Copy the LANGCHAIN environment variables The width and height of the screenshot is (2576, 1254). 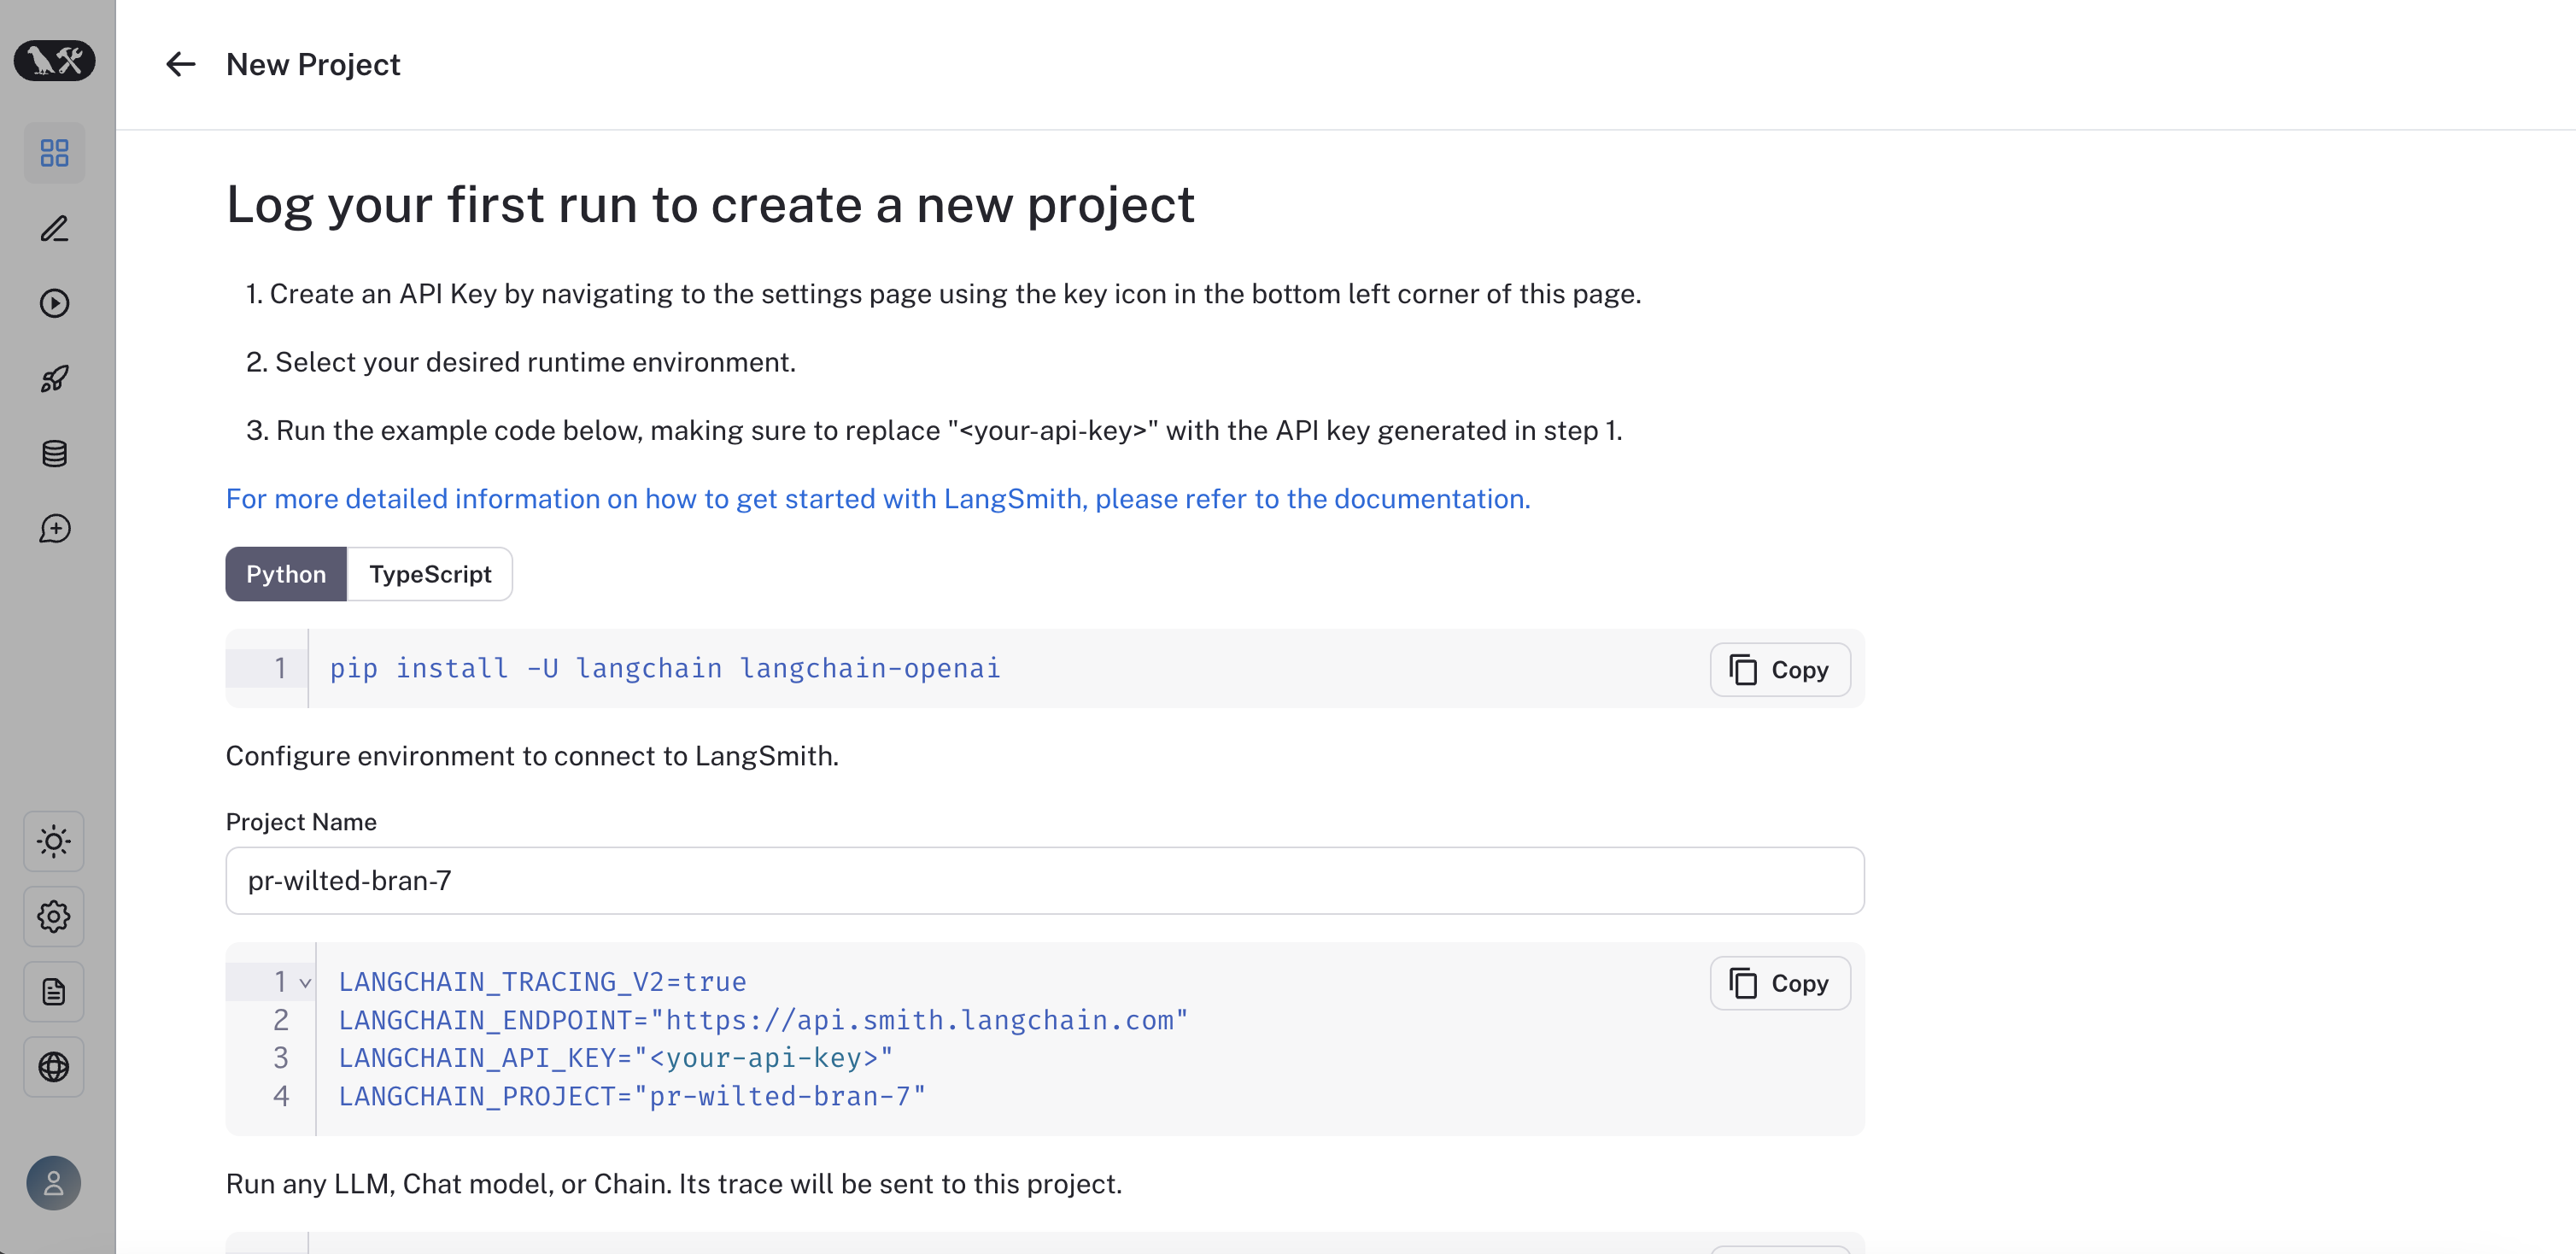pos(1780,983)
